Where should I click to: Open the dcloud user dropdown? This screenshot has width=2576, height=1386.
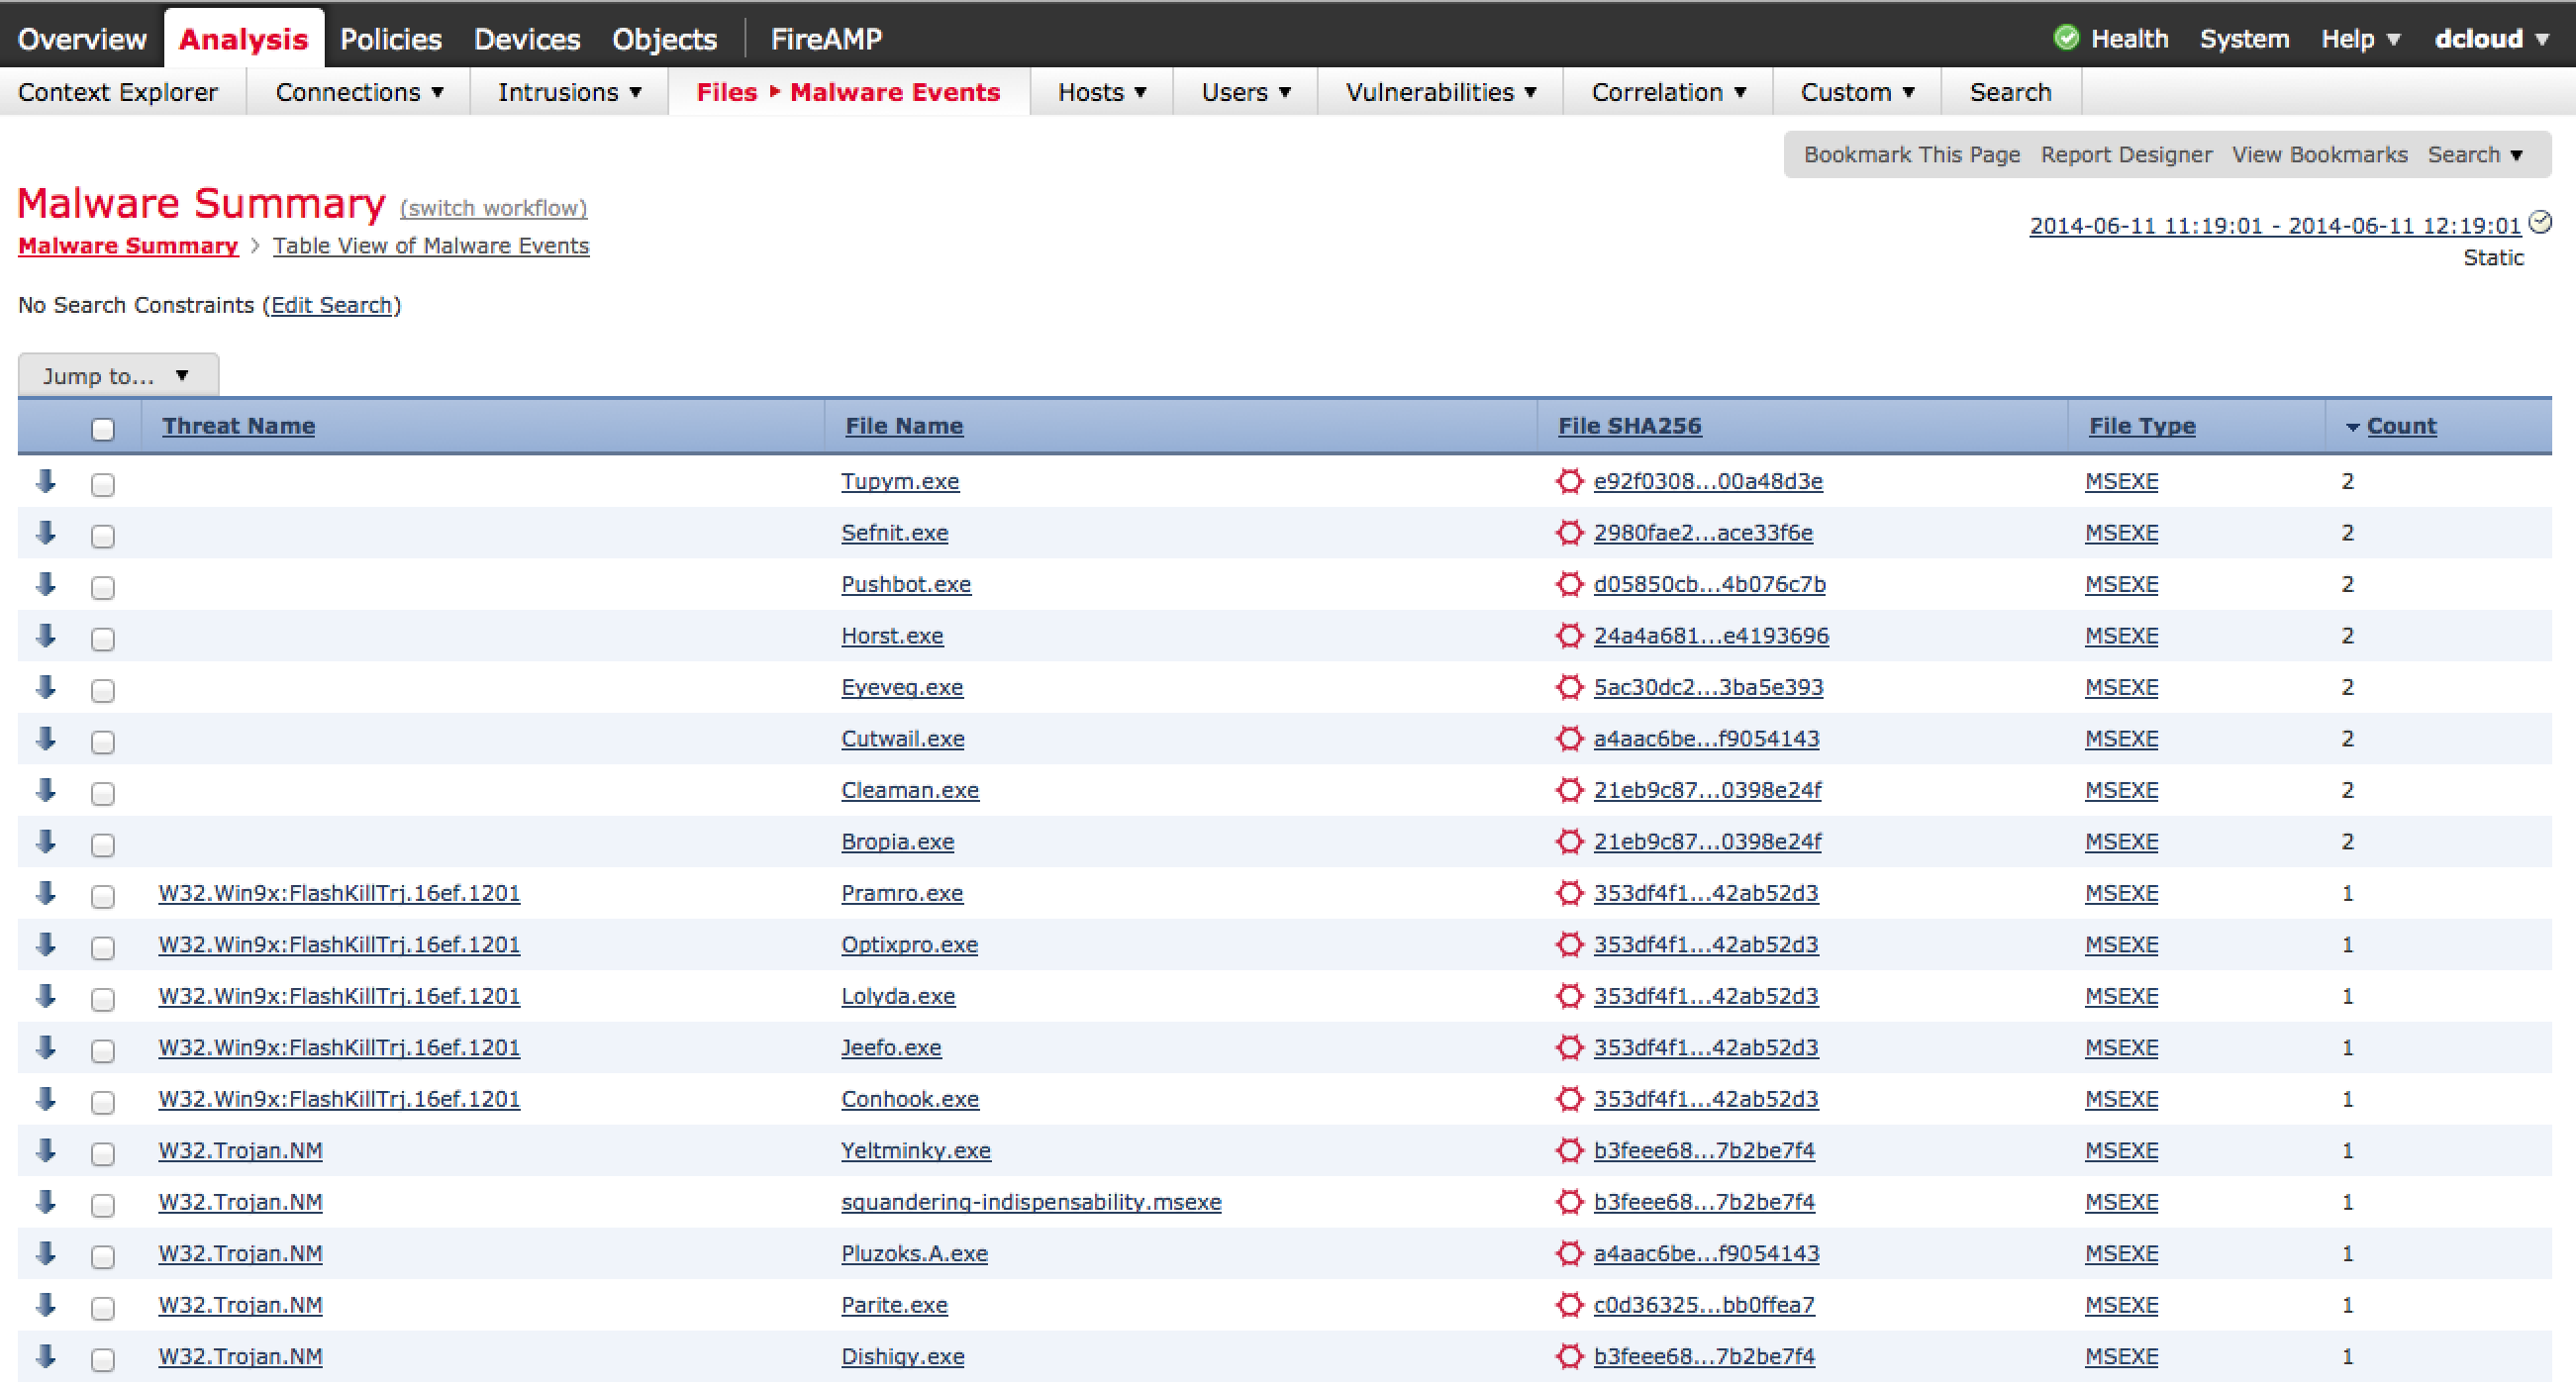[x=2491, y=38]
